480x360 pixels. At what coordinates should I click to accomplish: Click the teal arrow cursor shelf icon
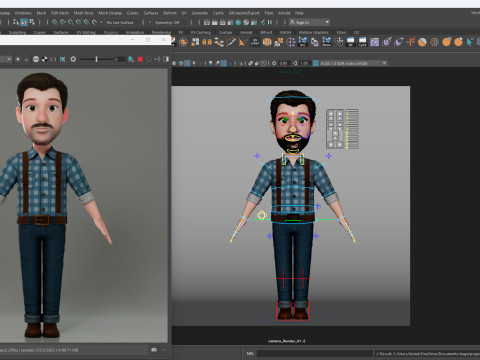point(470,42)
